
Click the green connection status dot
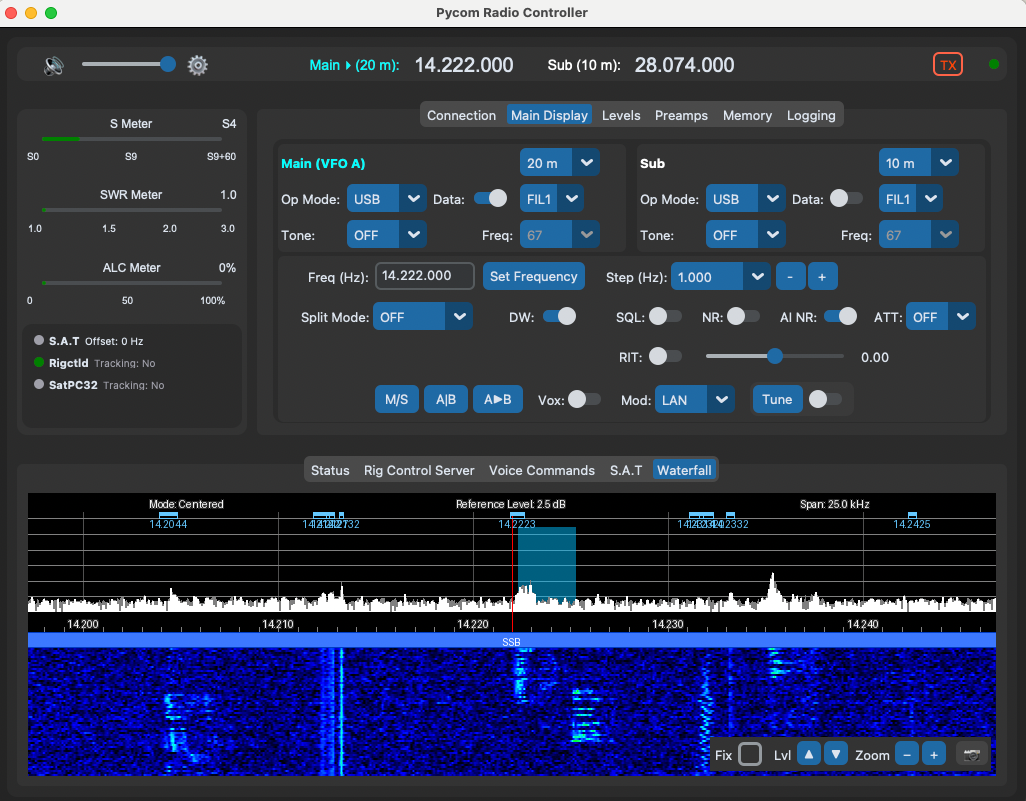[994, 64]
